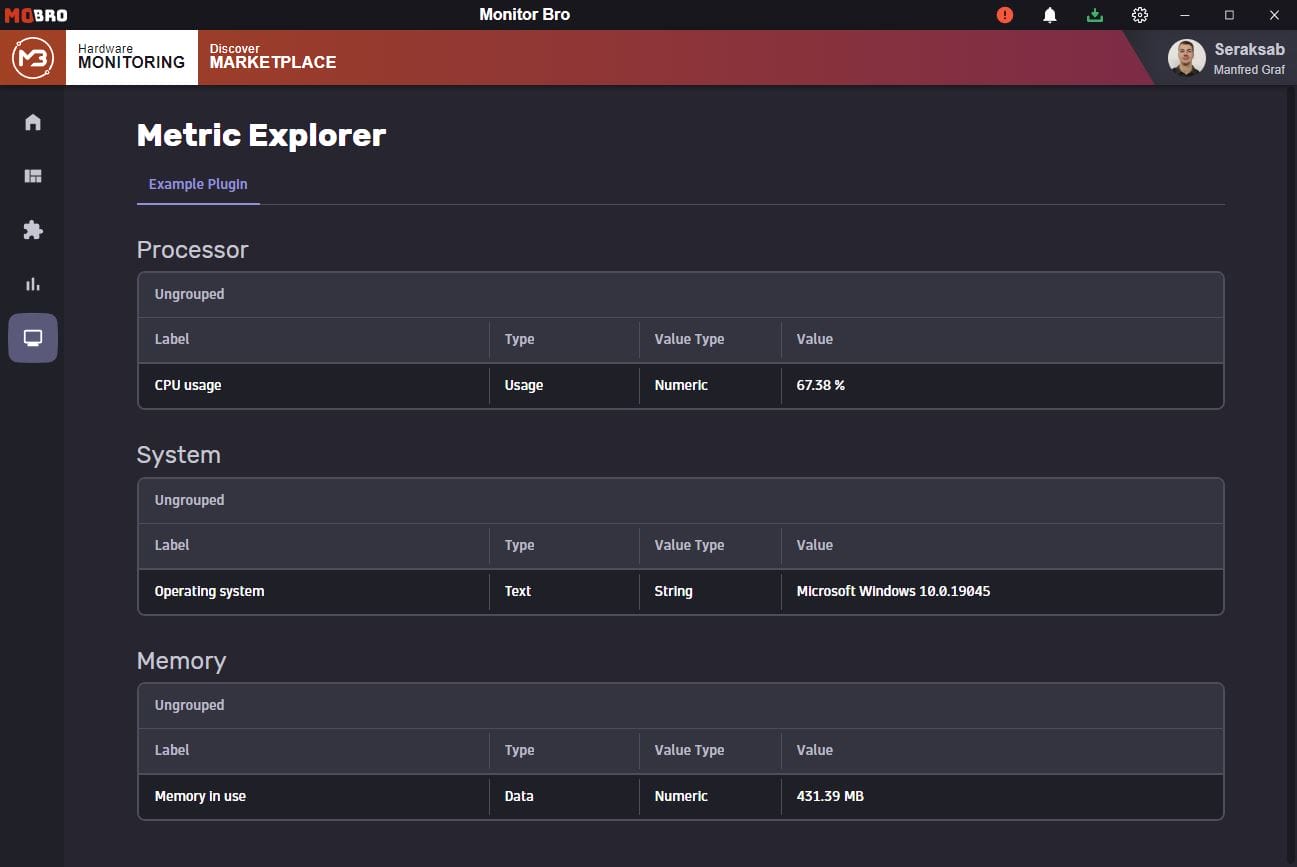1297x867 pixels.
Task: Click the Usage type cell
Action: tap(524, 385)
